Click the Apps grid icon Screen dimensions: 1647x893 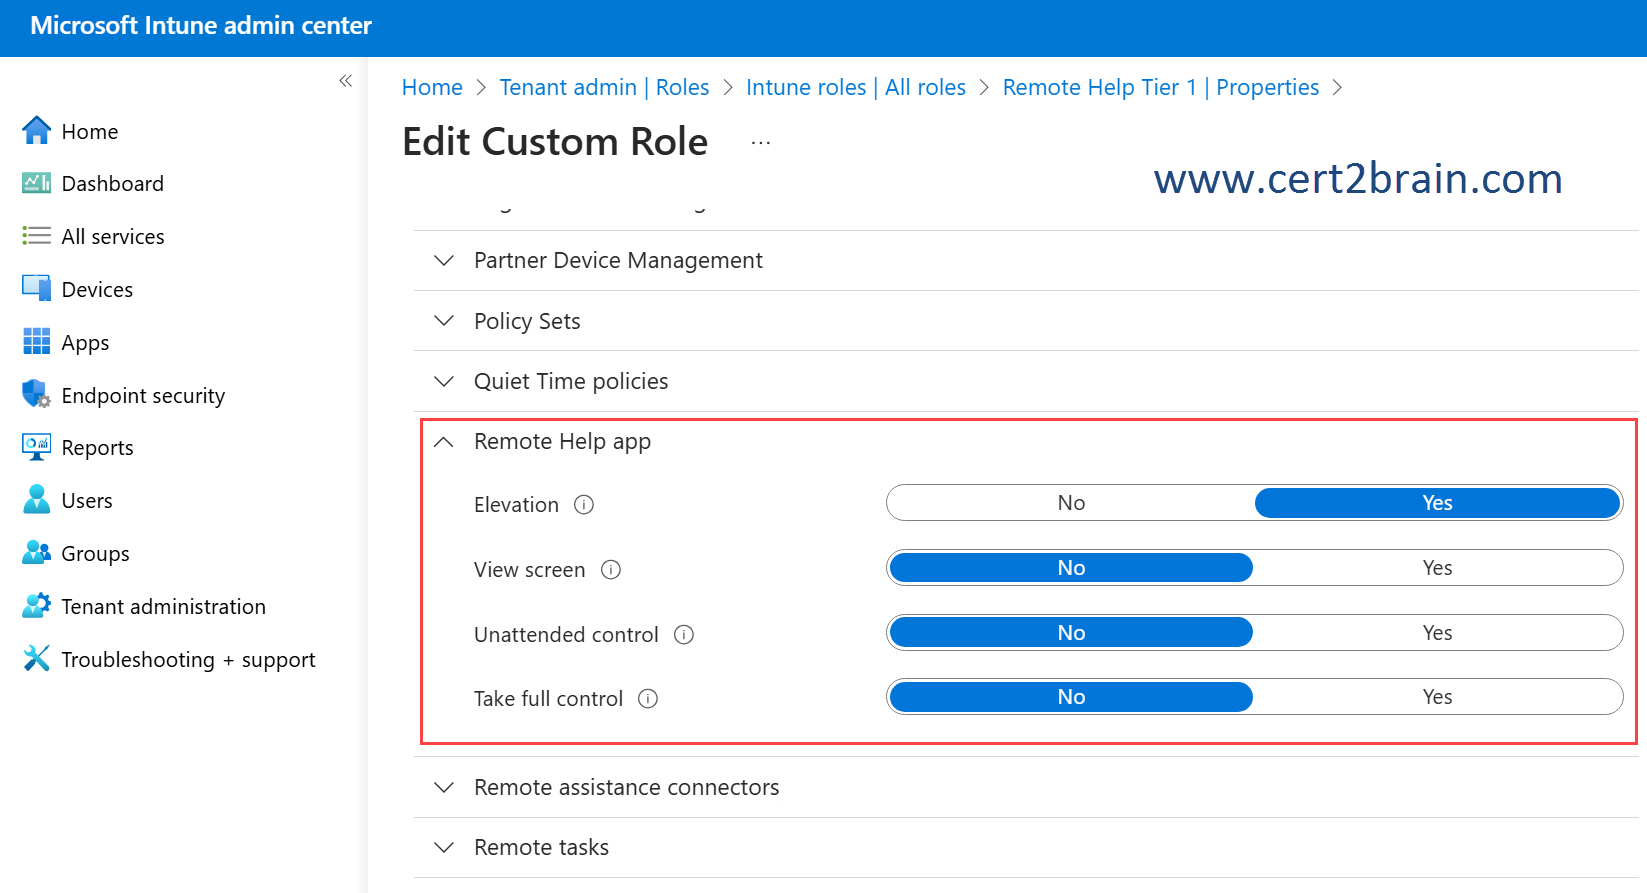(x=37, y=341)
